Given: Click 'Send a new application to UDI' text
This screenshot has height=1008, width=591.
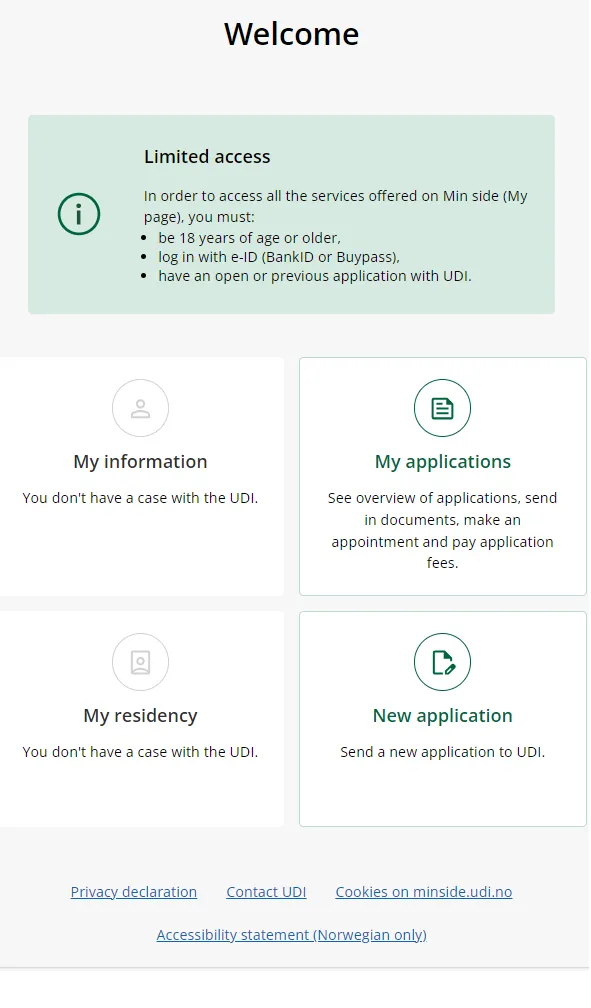Looking at the screenshot, I should 442,752.
